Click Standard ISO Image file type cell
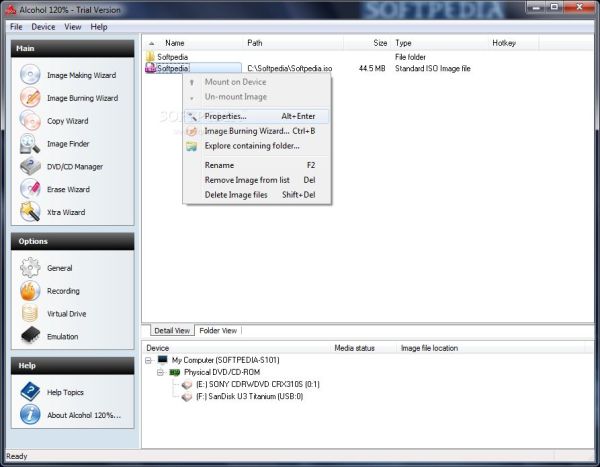Viewport: 600px width, 467px height. (x=433, y=69)
